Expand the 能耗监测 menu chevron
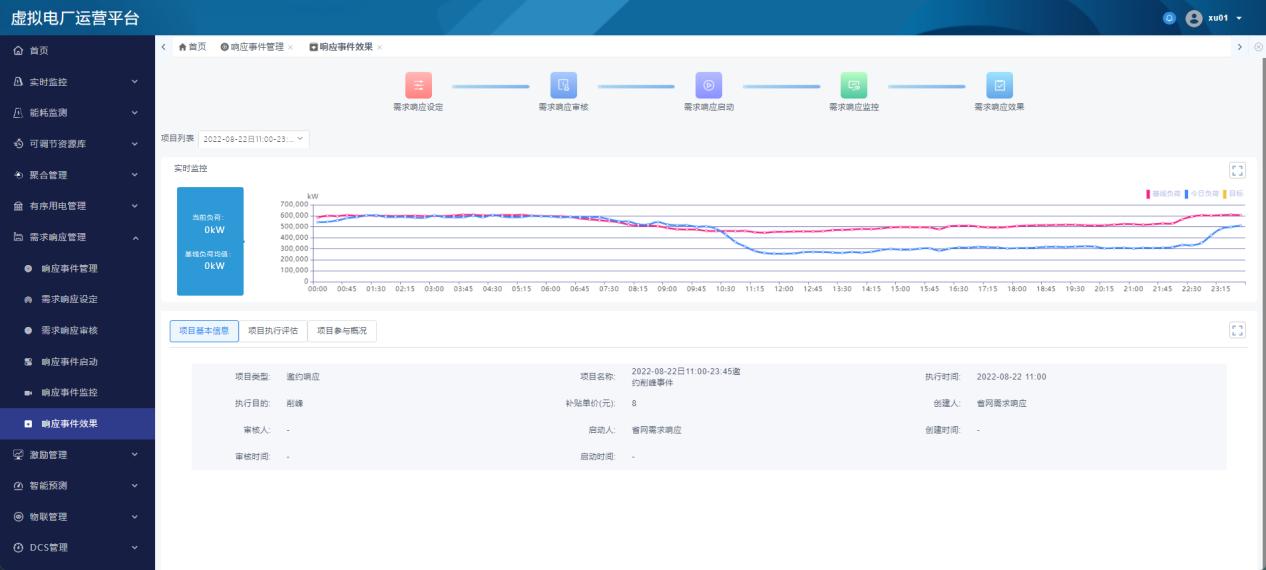This screenshot has width=1266, height=570. [x=135, y=113]
